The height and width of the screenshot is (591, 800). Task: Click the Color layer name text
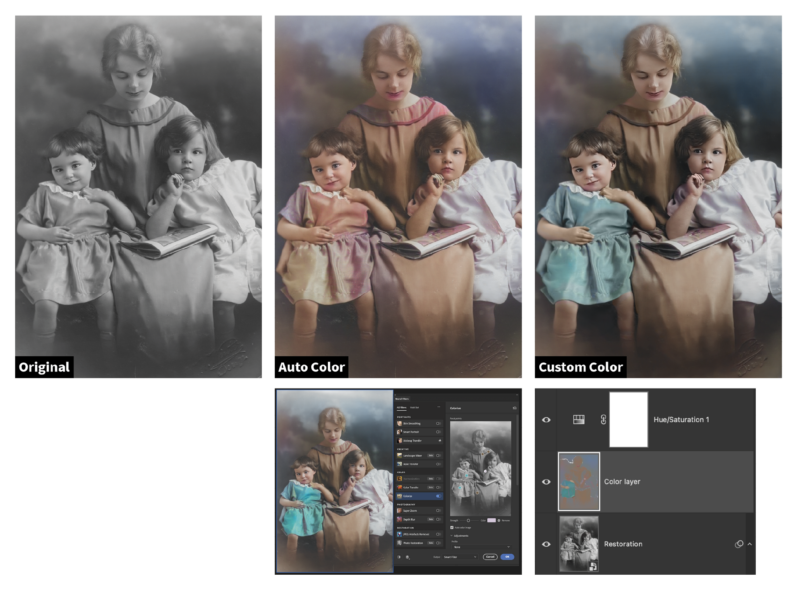pos(622,481)
